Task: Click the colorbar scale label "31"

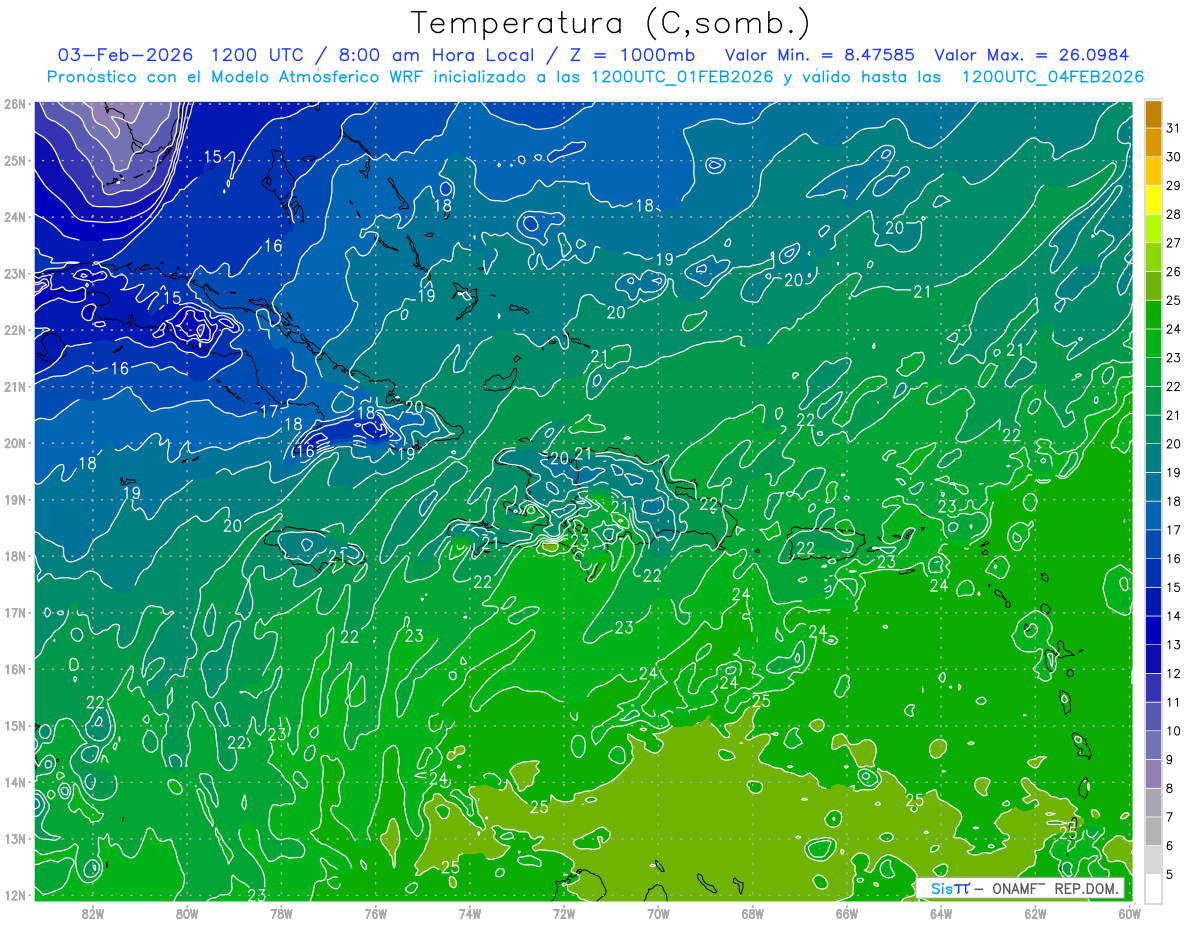Action: coord(1173,127)
